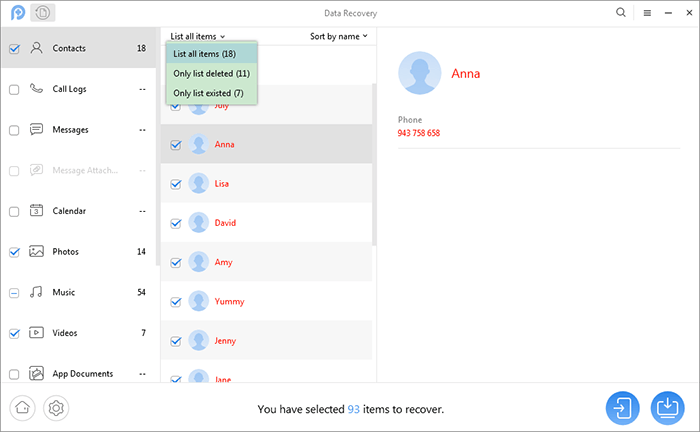The width and height of the screenshot is (700, 432).
Task: Select the contact named David
Action: 225,223
